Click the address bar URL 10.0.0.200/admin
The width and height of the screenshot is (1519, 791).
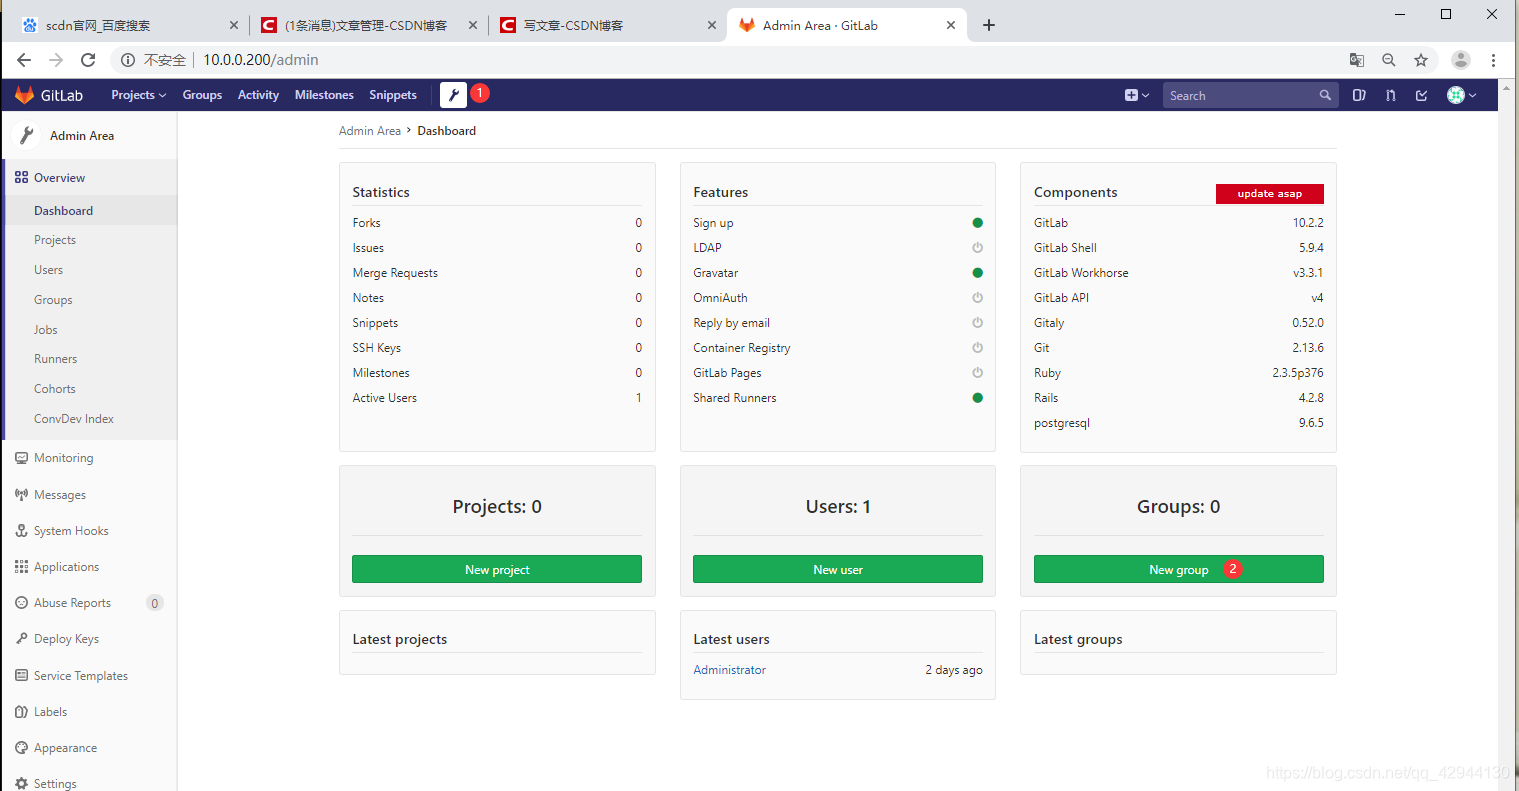click(261, 60)
